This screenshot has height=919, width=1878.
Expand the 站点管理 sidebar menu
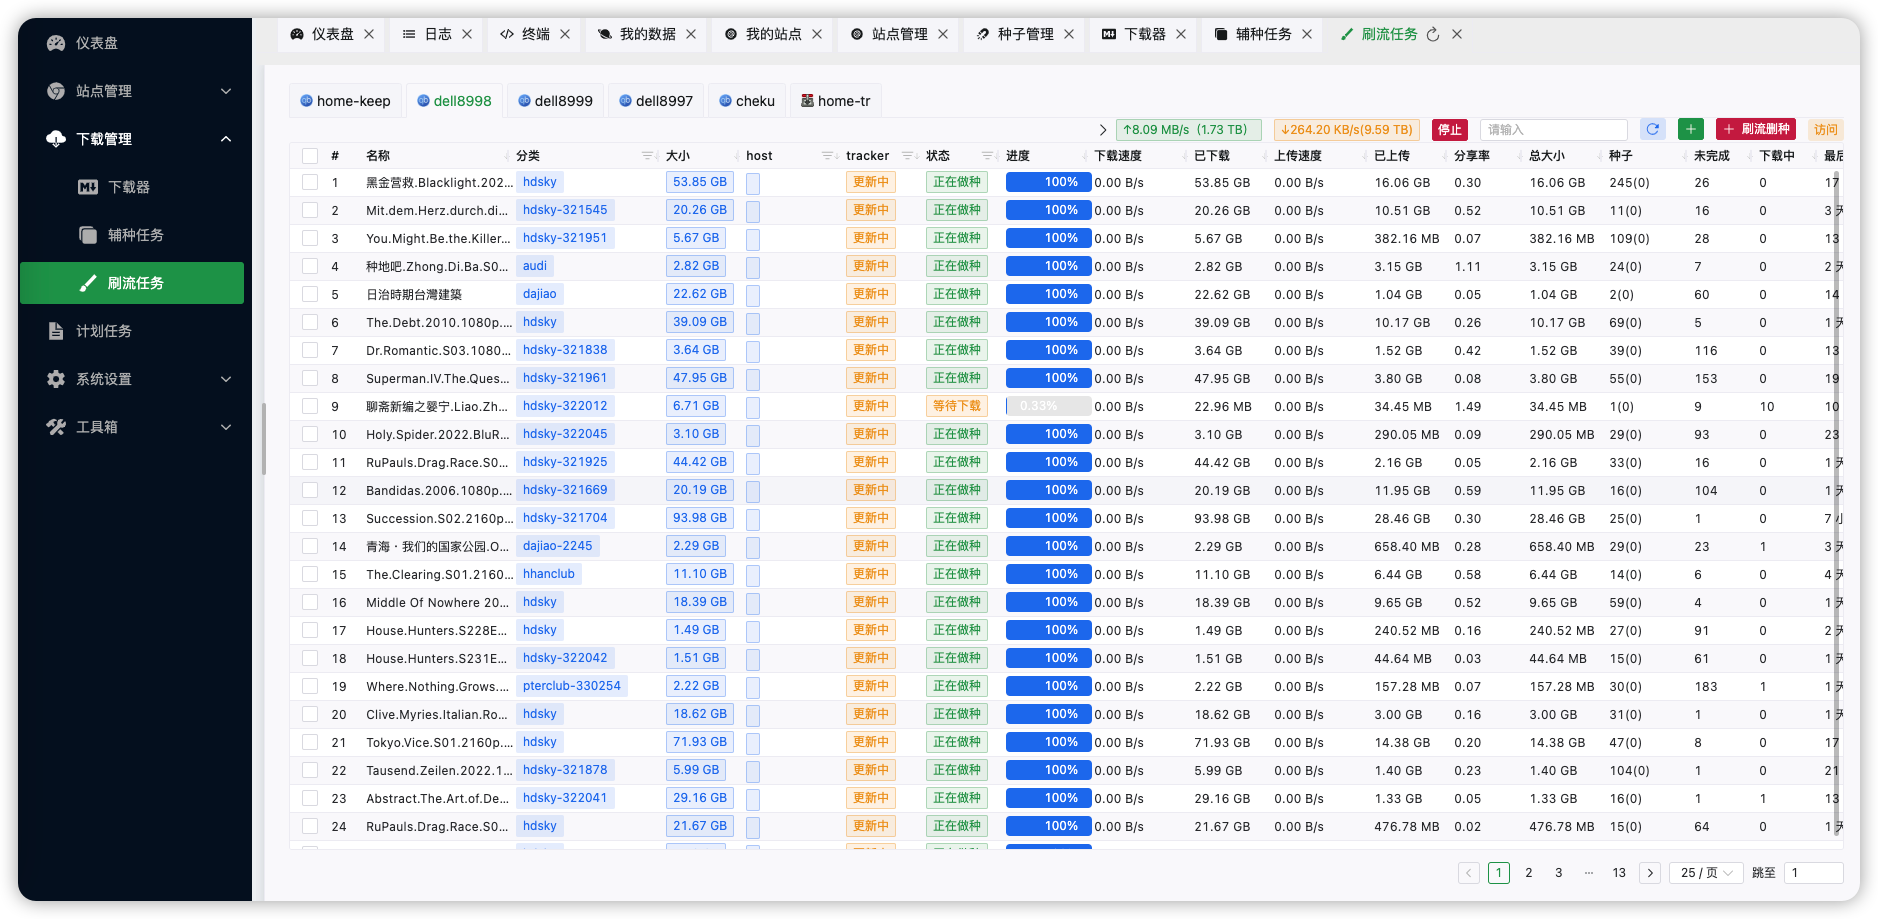click(140, 91)
